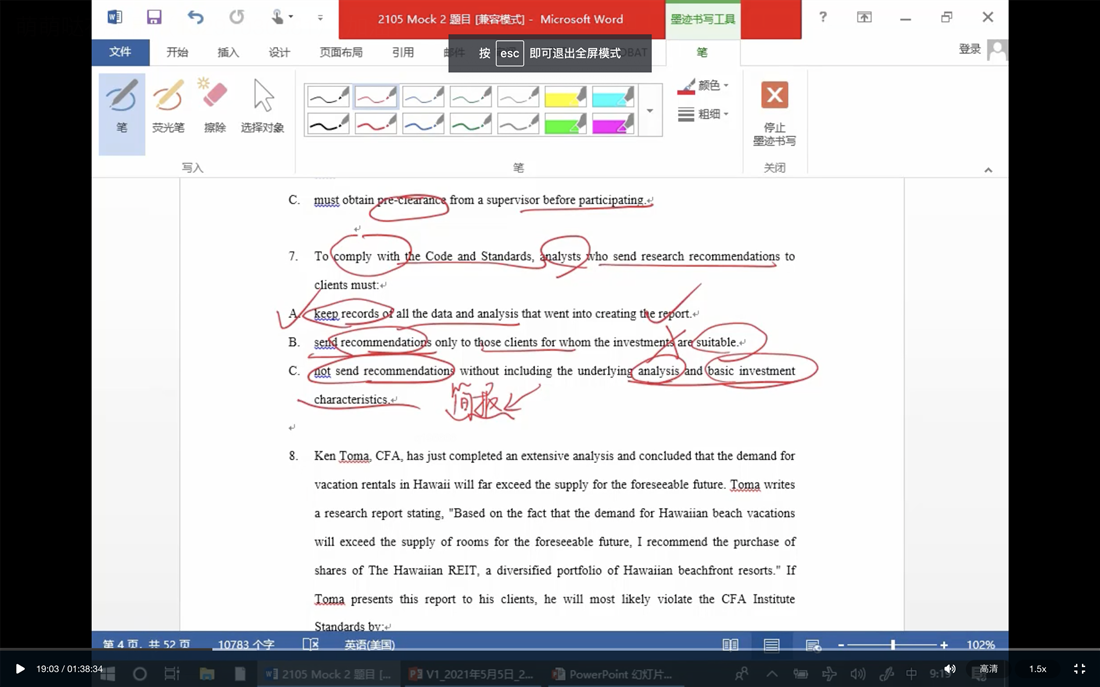The height and width of the screenshot is (687, 1100).
Task: Switch to Read Mode view
Action: click(x=730, y=645)
